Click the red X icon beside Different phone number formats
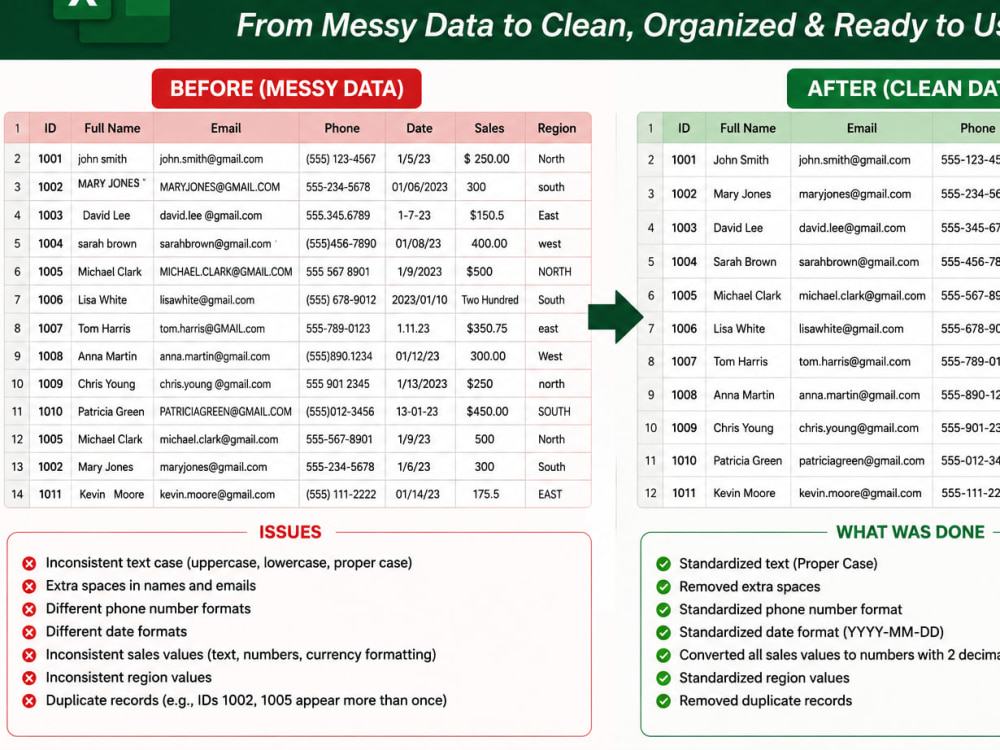The image size is (1000, 750). 29,609
